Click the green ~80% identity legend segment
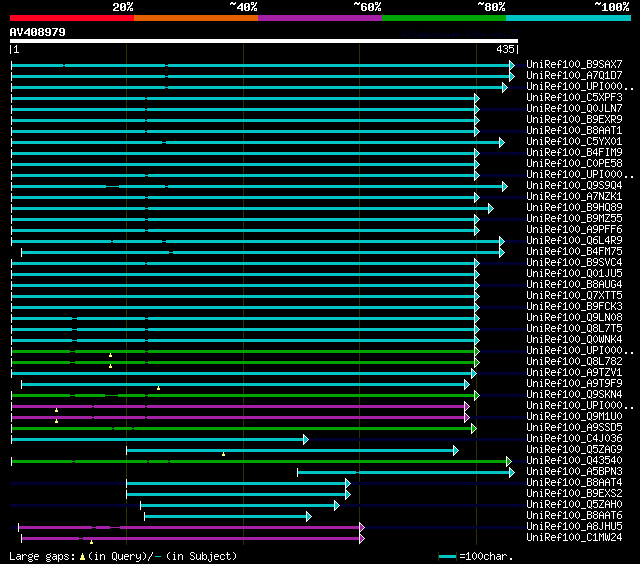 pos(443,18)
